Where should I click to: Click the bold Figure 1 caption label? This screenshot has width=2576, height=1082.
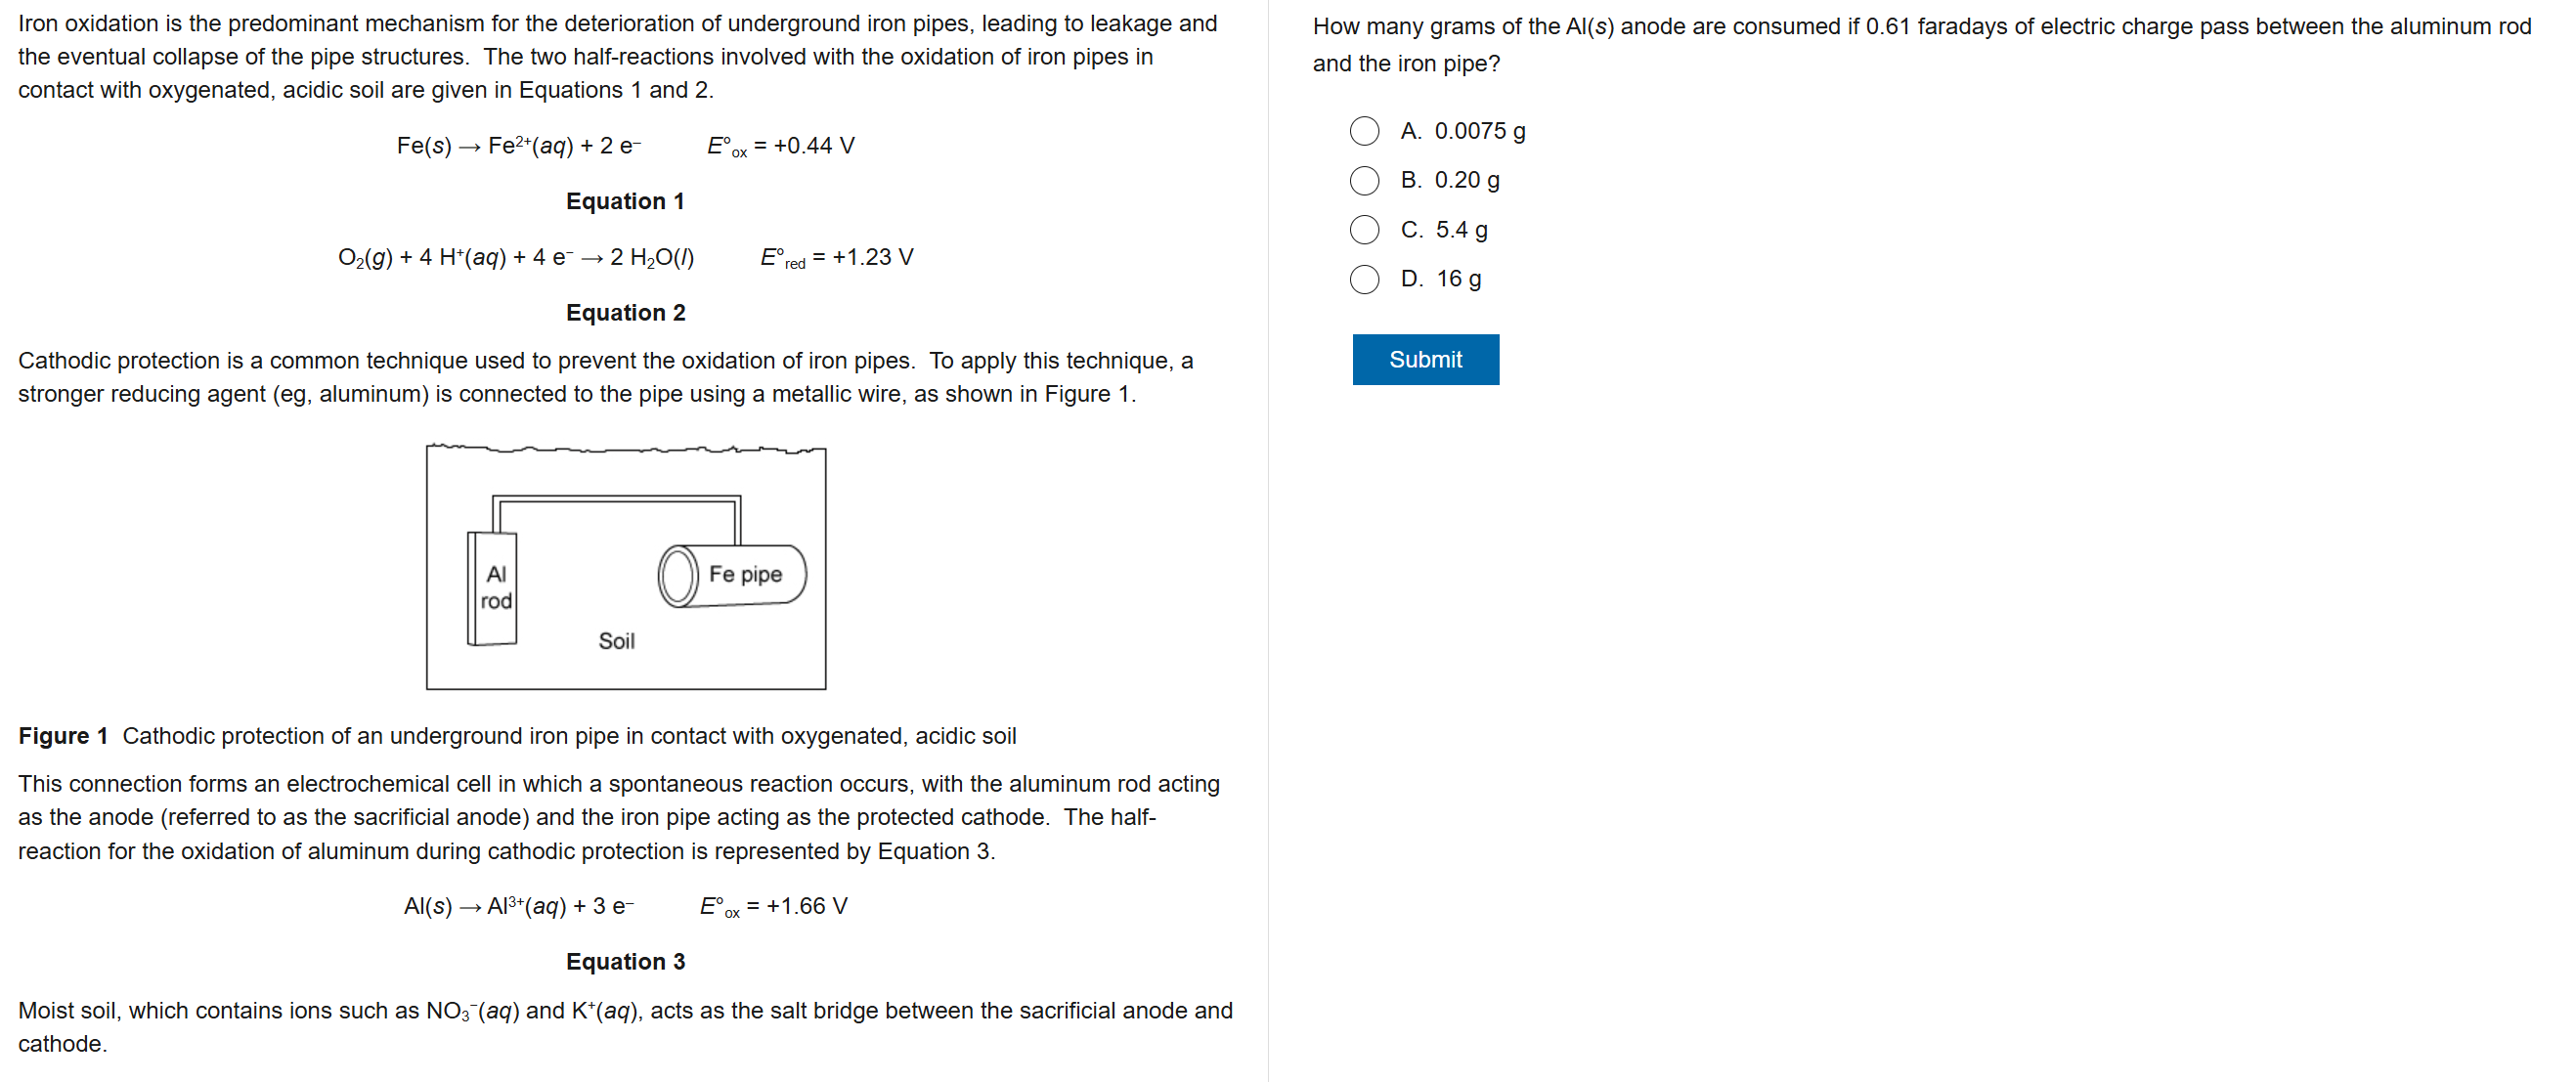click(62, 736)
